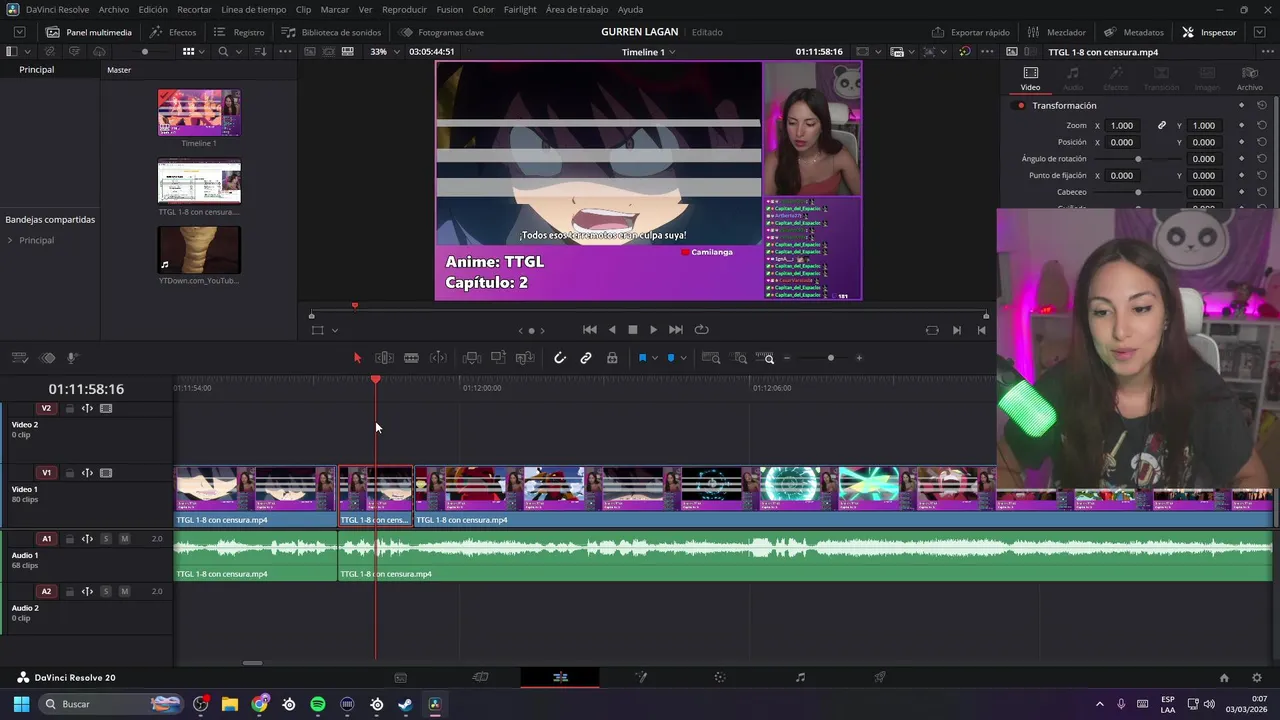Open the transform overlay dropdown below viewer
Screen dimensions: 1280x720
pos(335,330)
